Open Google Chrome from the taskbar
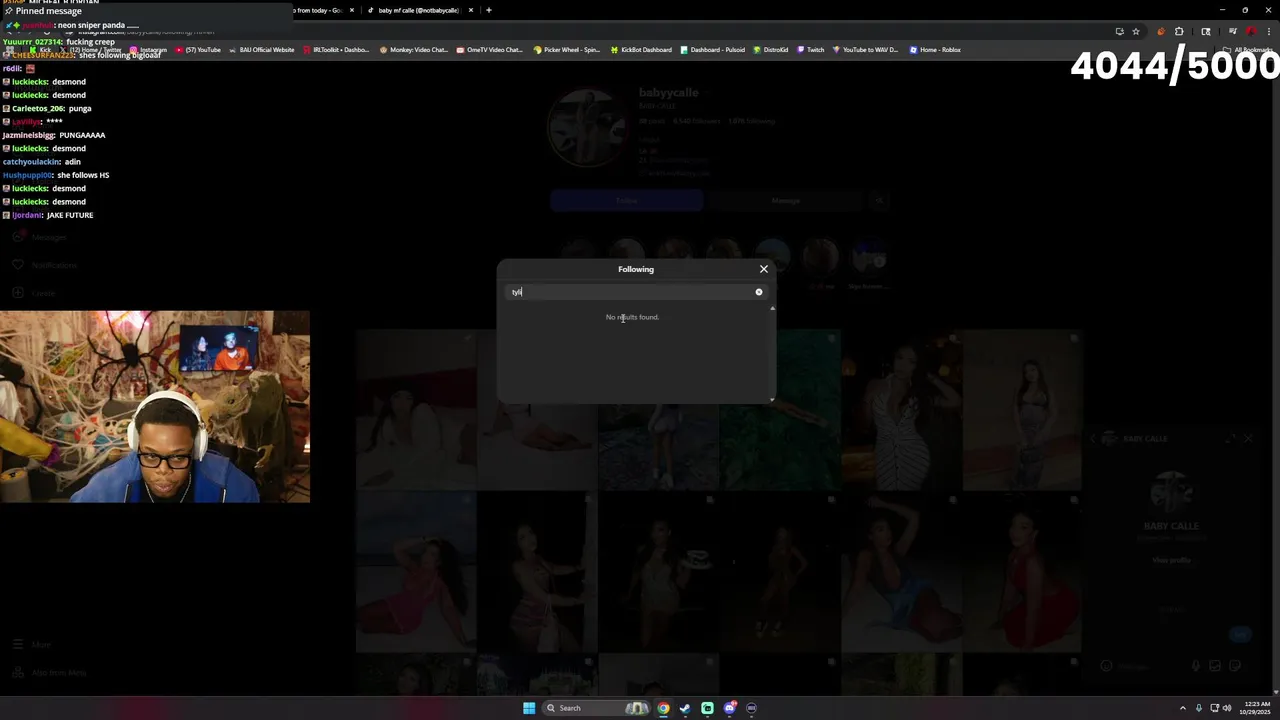This screenshot has width=1280, height=720. tap(663, 708)
